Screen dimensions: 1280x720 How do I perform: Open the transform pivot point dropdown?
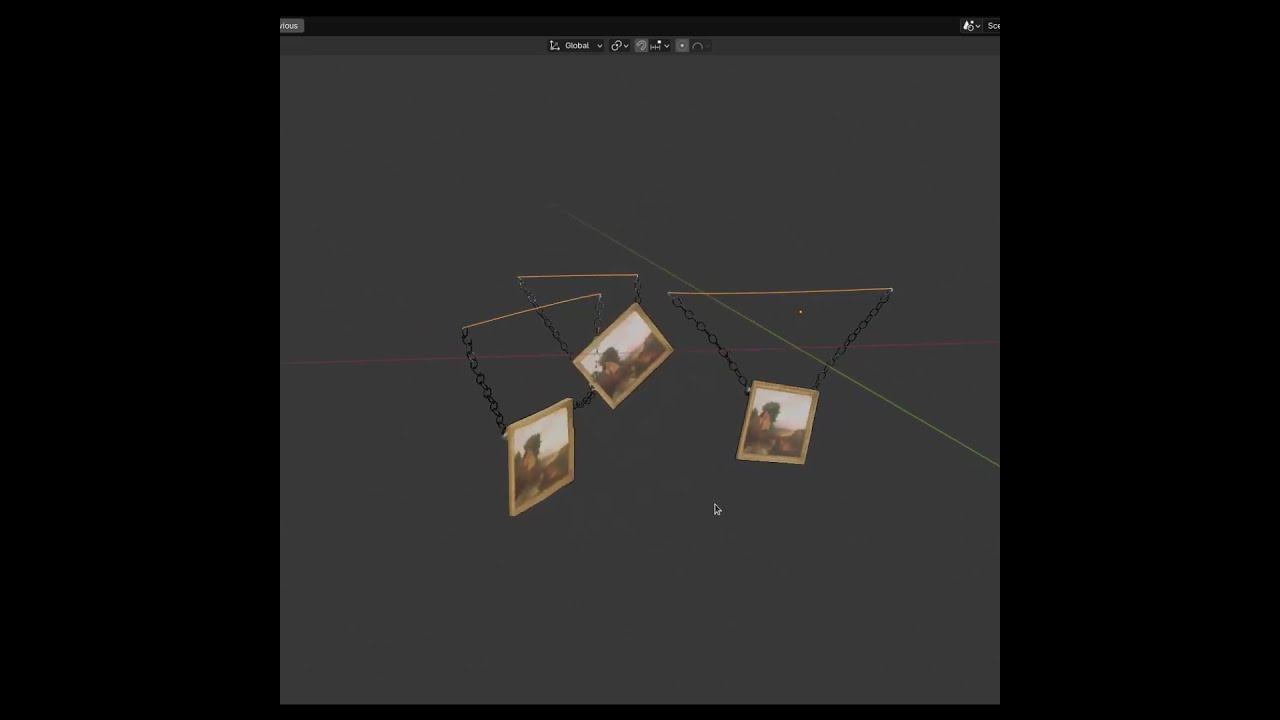tap(619, 46)
